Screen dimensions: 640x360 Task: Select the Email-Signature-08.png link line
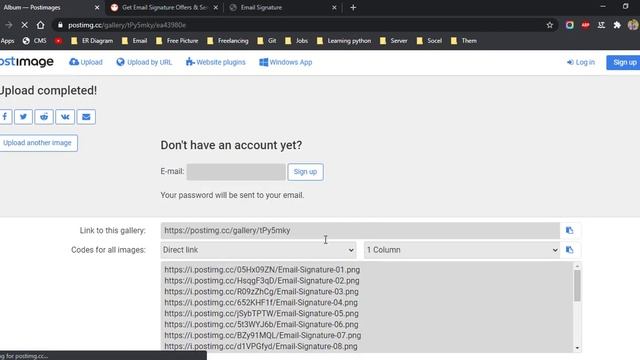(261, 347)
